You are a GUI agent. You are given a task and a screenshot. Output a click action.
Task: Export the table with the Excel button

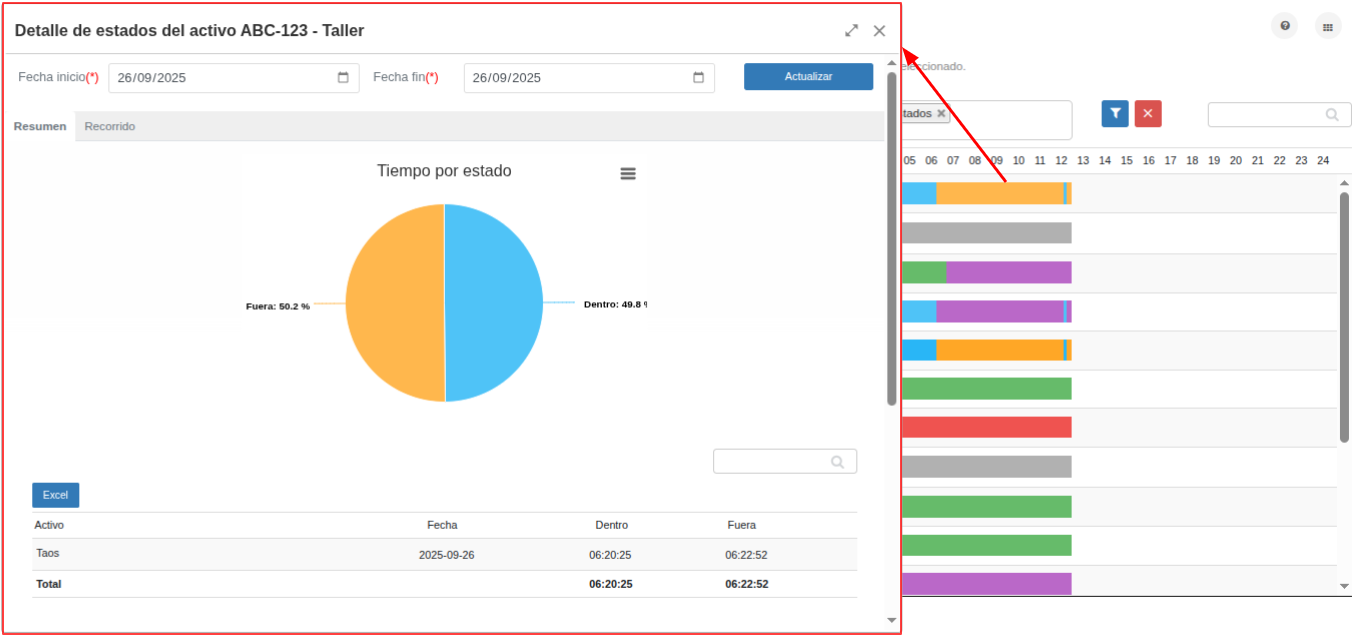pyautogui.click(x=55, y=495)
